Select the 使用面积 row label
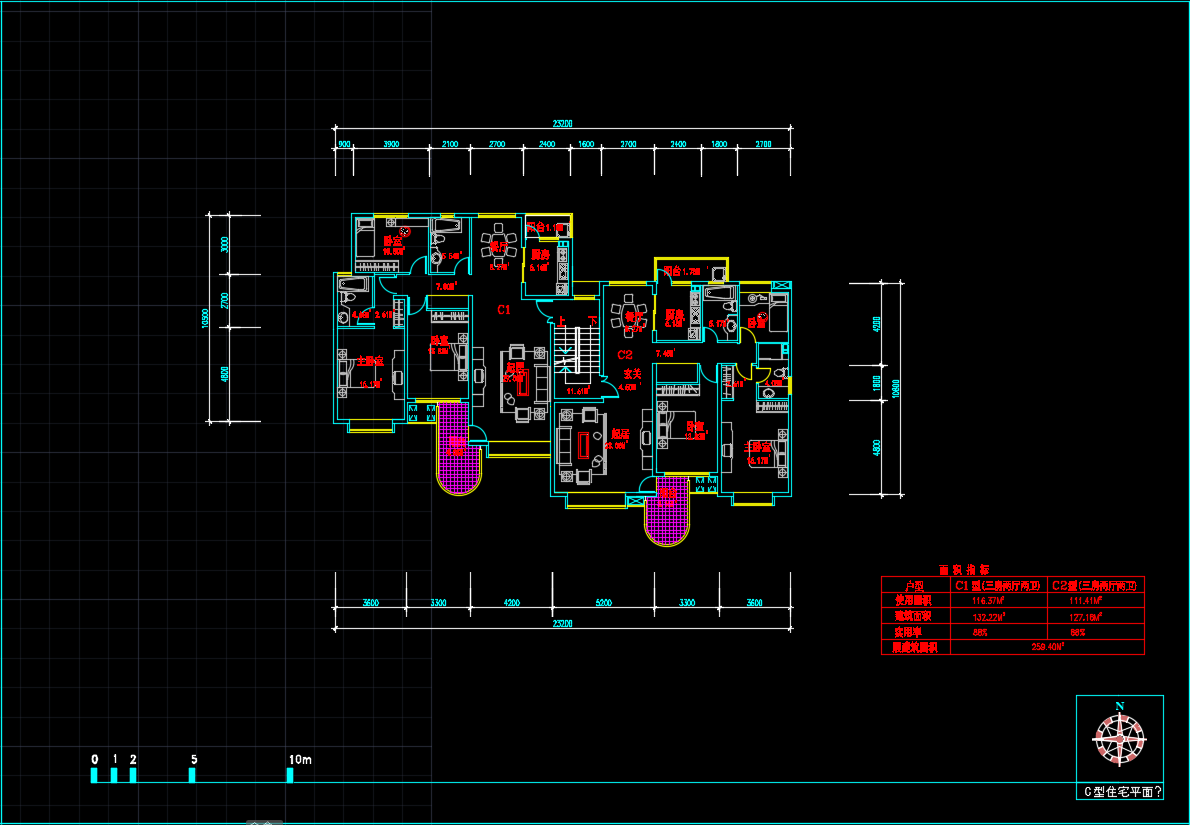The image size is (1190, 825). click(915, 600)
